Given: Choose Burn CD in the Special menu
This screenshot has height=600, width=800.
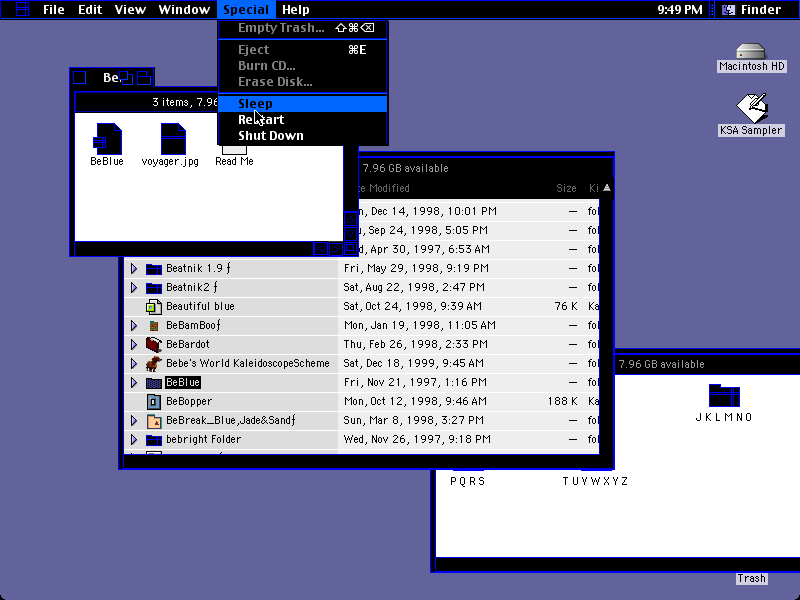Looking at the screenshot, I should (x=303, y=66).
